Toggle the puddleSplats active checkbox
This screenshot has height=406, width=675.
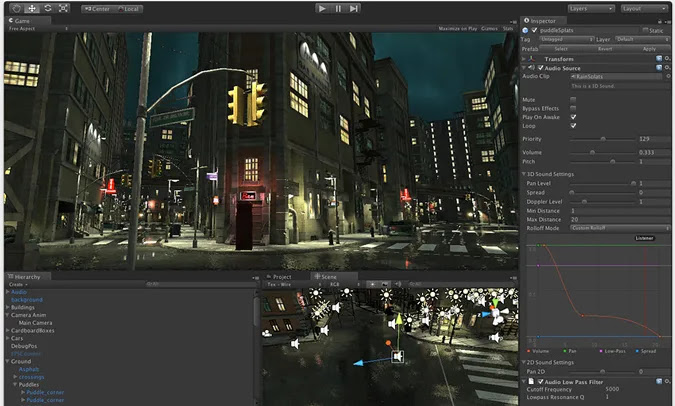(x=535, y=30)
